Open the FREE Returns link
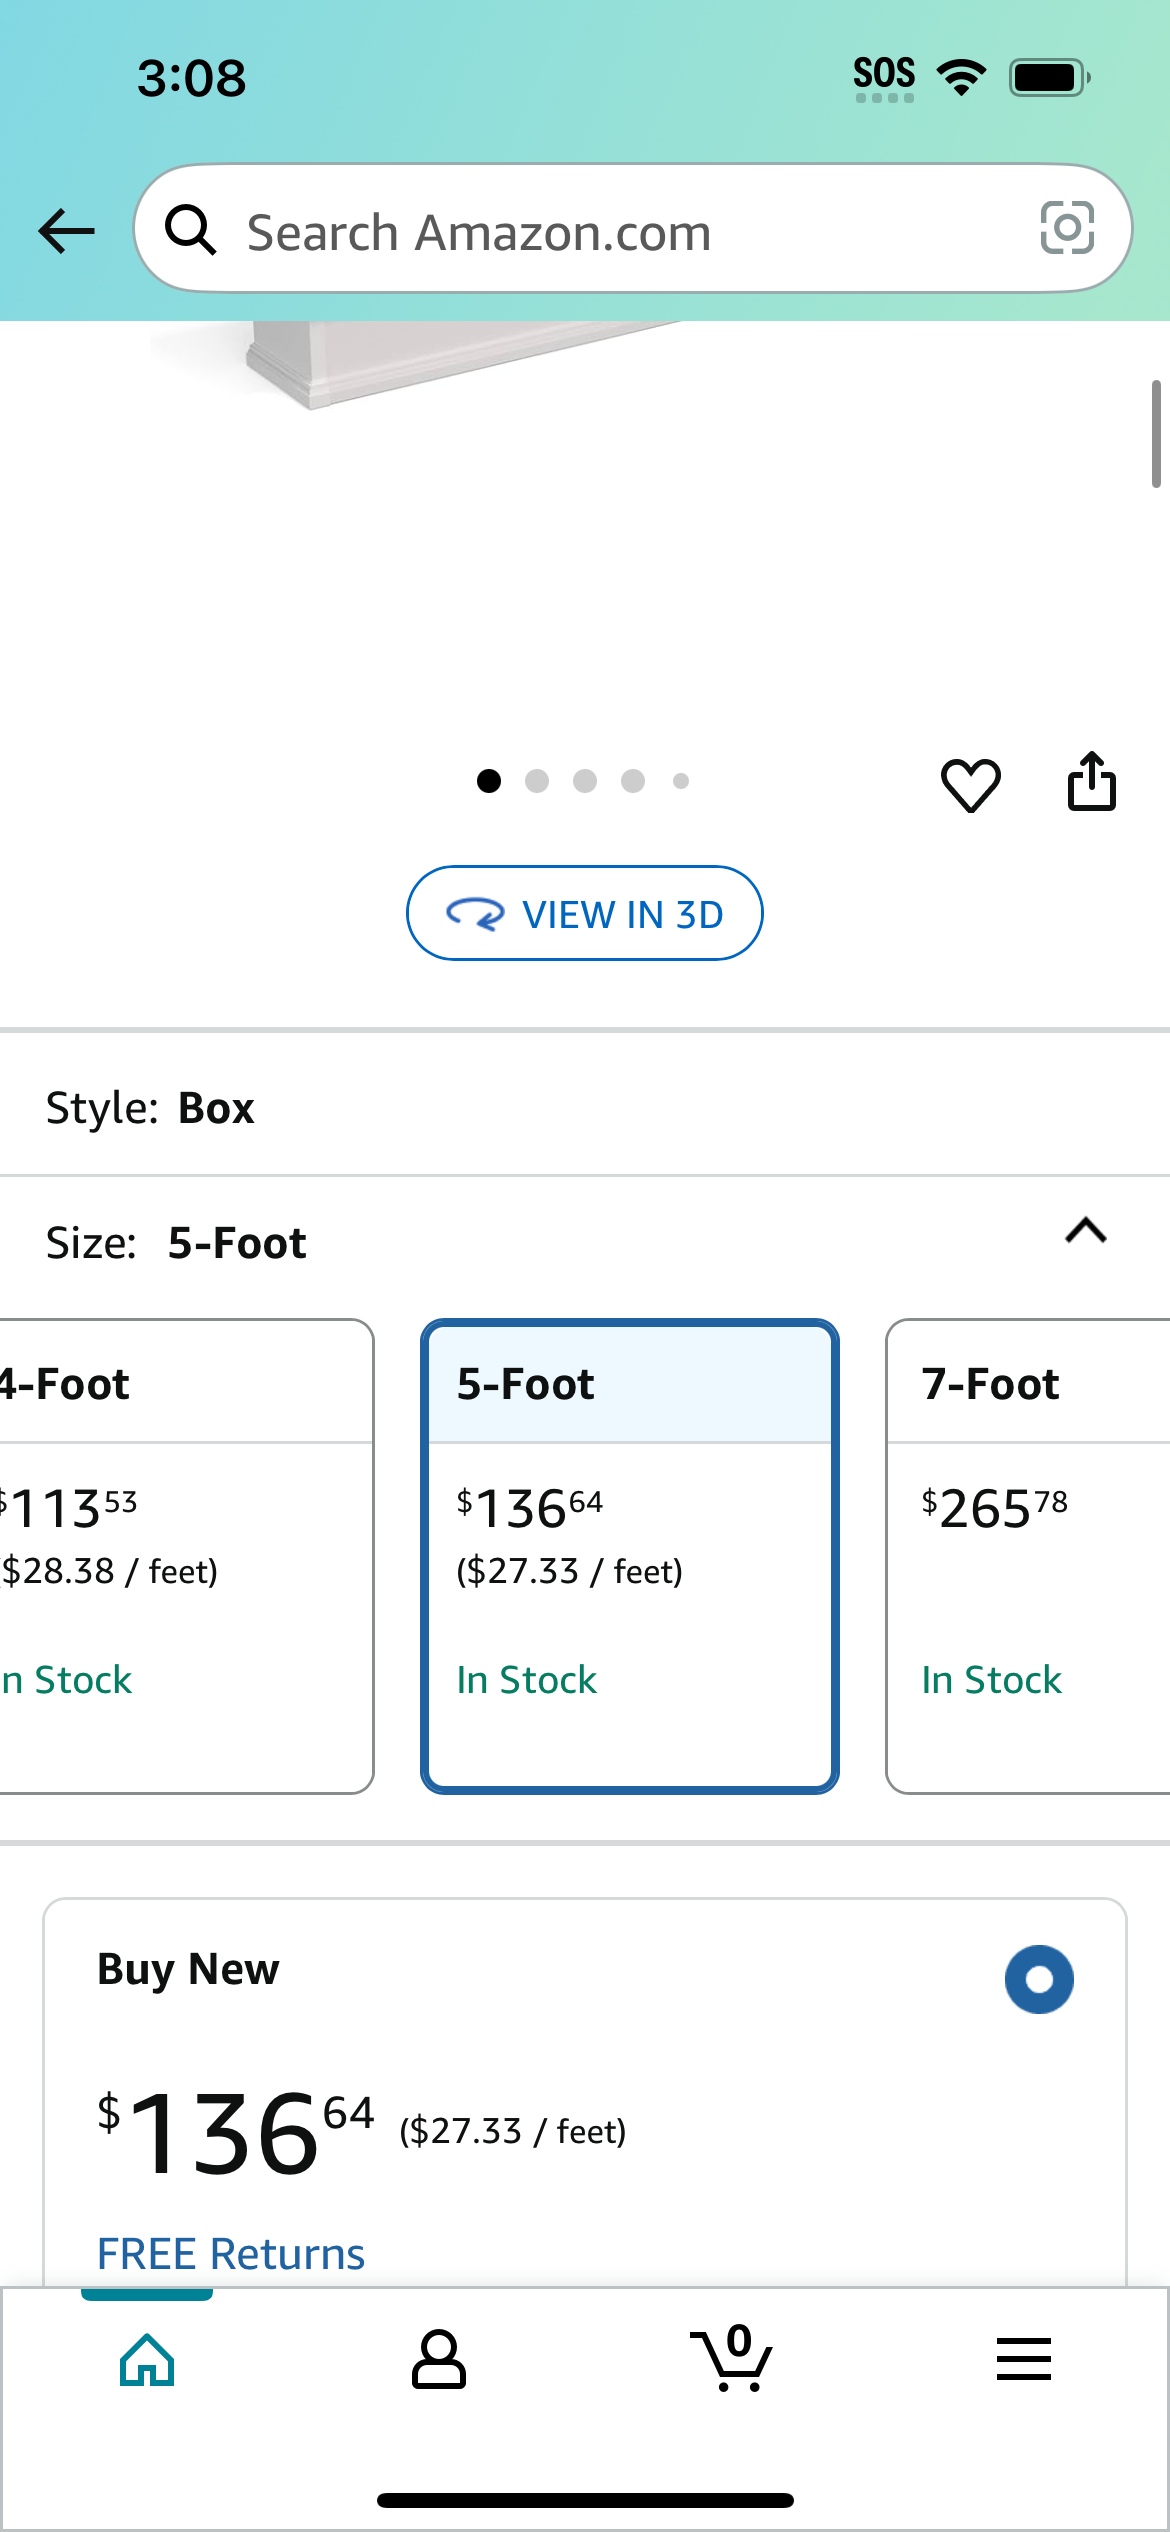Screen dimensions: 1170x2532 [x=231, y=2254]
